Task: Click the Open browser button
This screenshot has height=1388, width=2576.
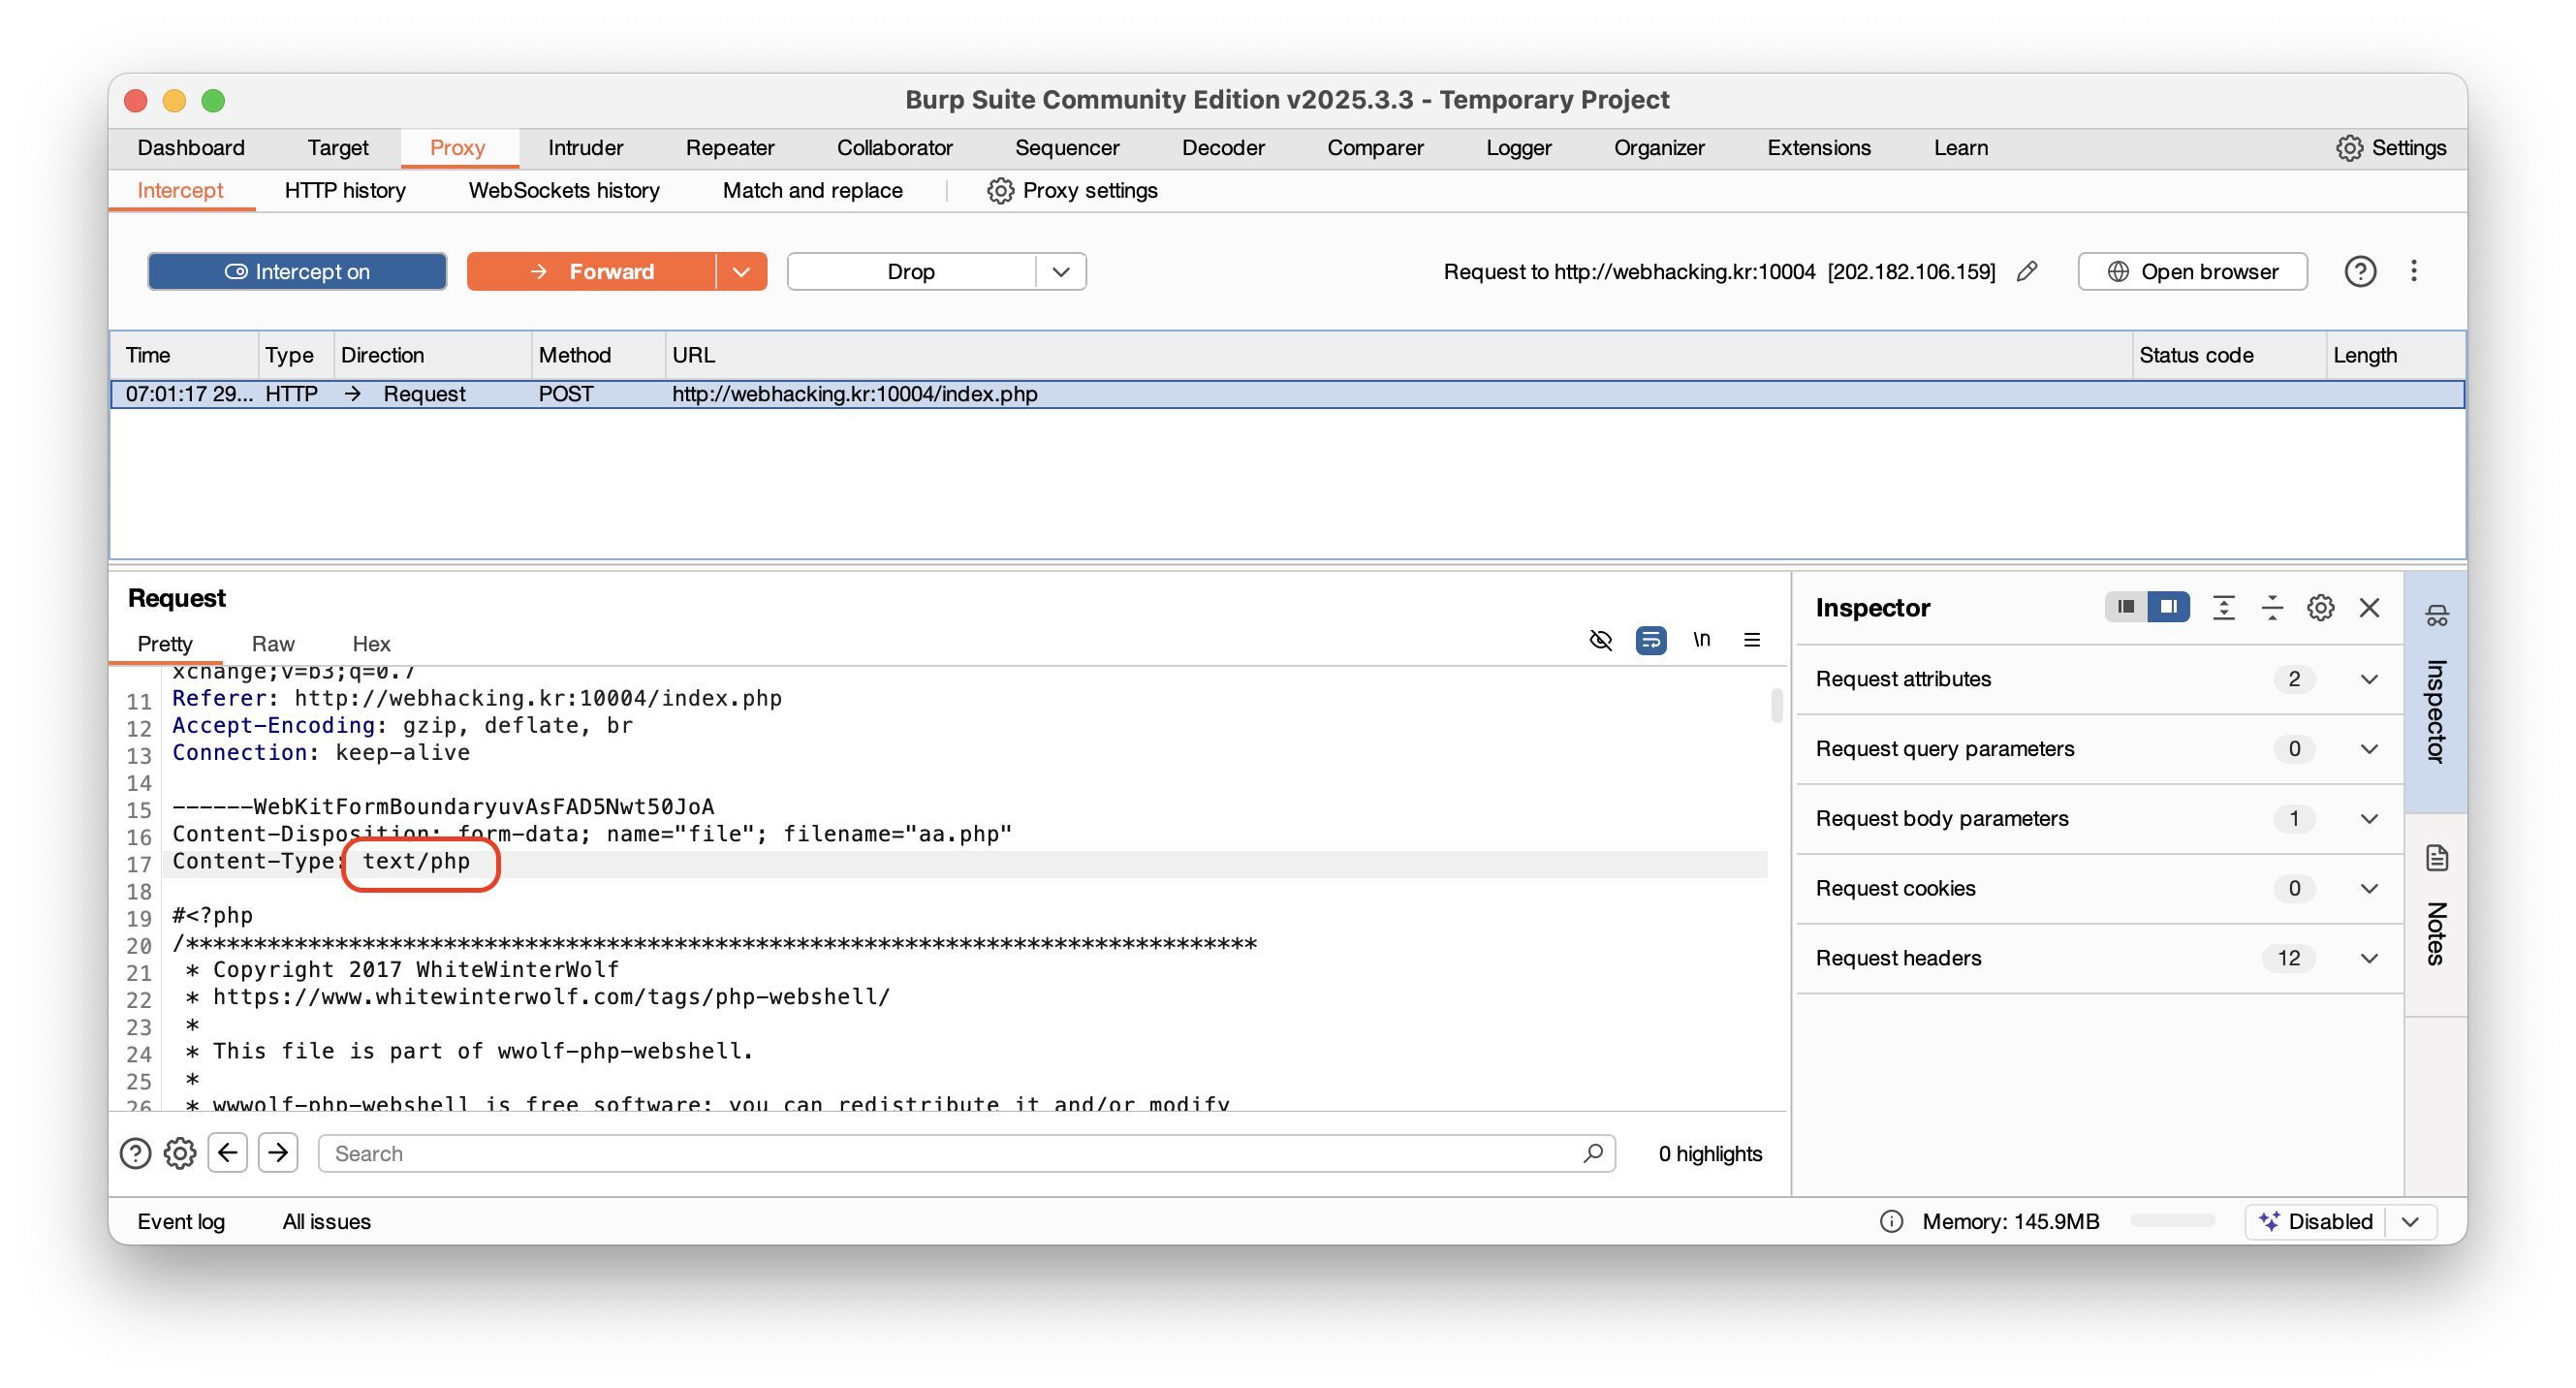Action: coord(2192,271)
